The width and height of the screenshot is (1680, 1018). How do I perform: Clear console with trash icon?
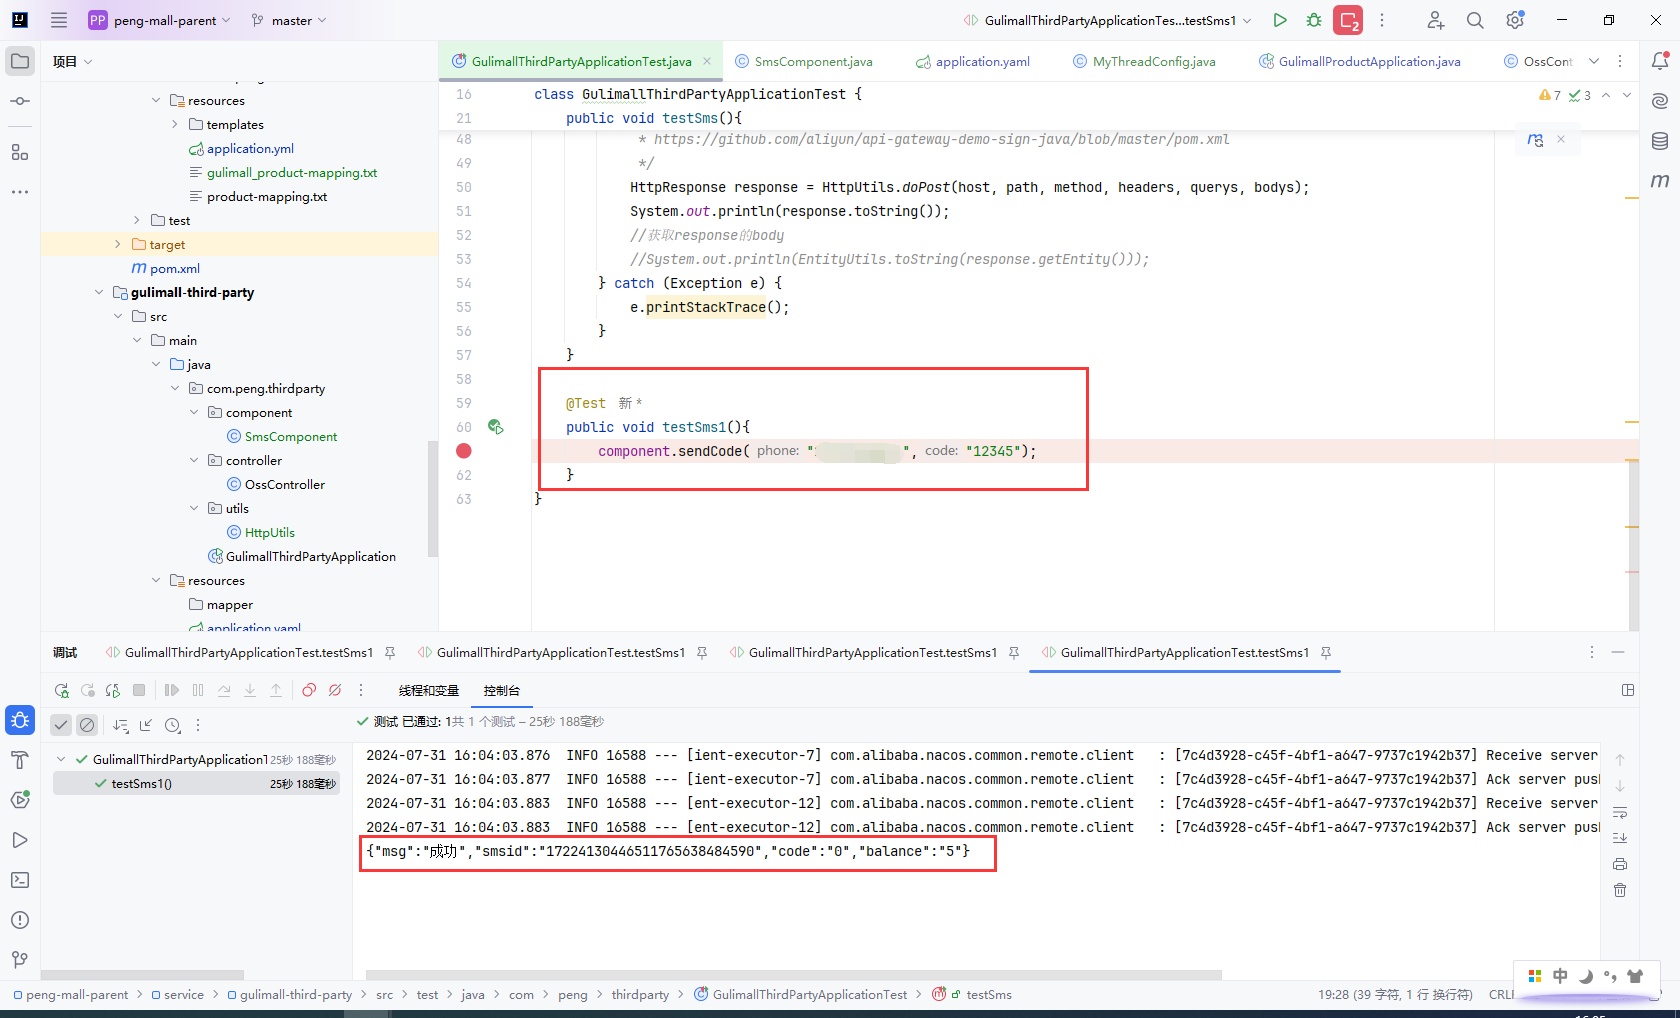click(1620, 890)
